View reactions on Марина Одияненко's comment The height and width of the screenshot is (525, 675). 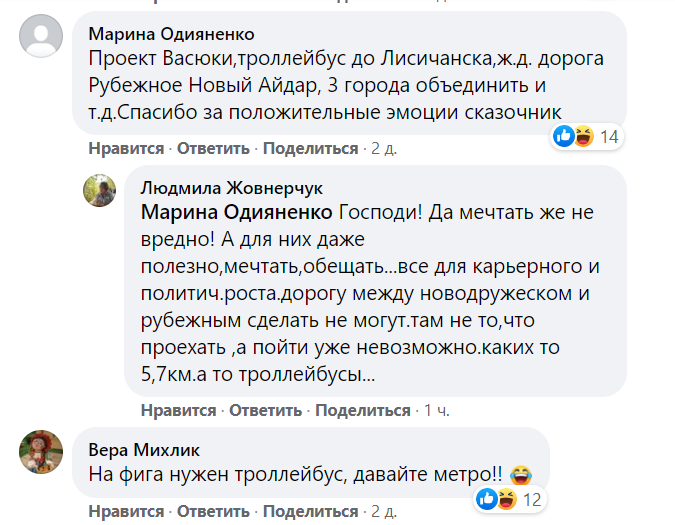click(575, 135)
